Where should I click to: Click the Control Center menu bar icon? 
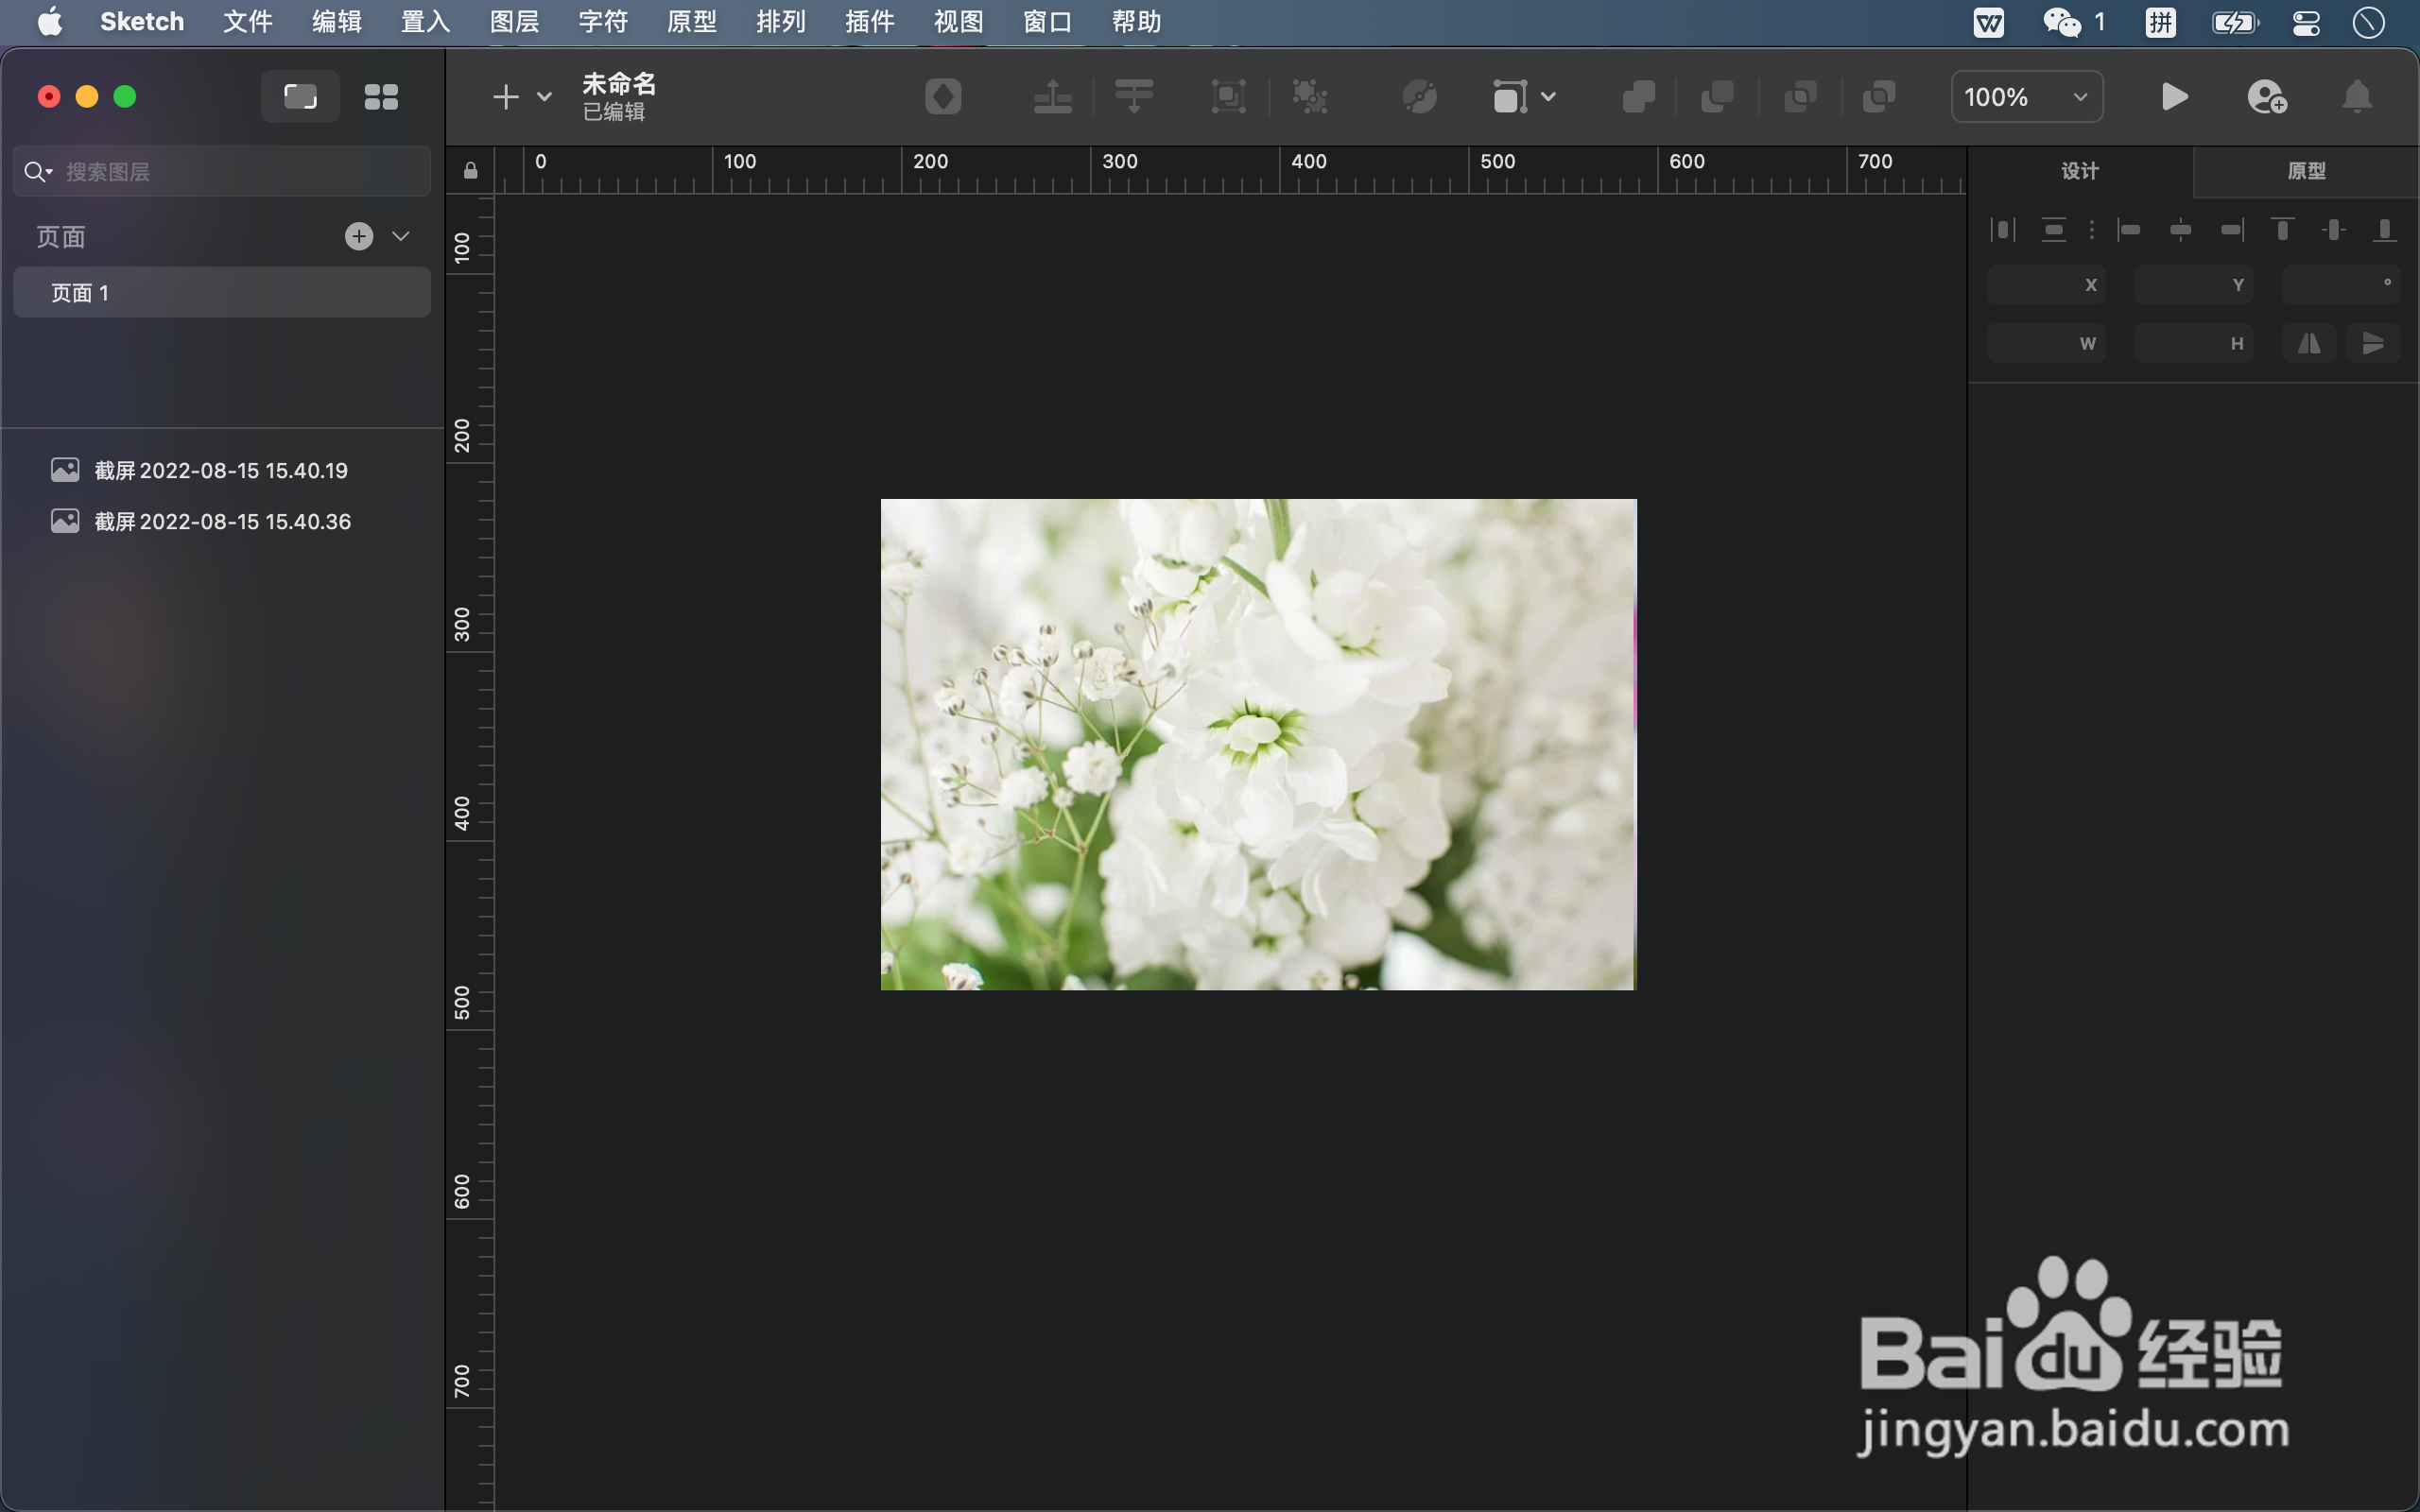pyautogui.click(x=2306, y=22)
